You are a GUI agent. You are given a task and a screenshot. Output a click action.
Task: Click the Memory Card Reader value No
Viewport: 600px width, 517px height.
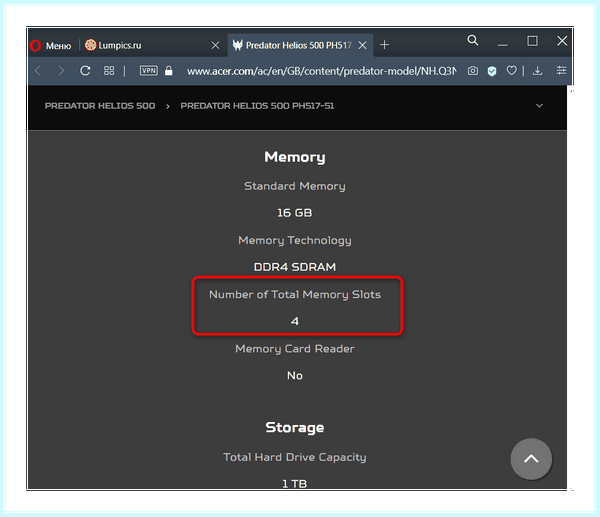[x=295, y=375]
